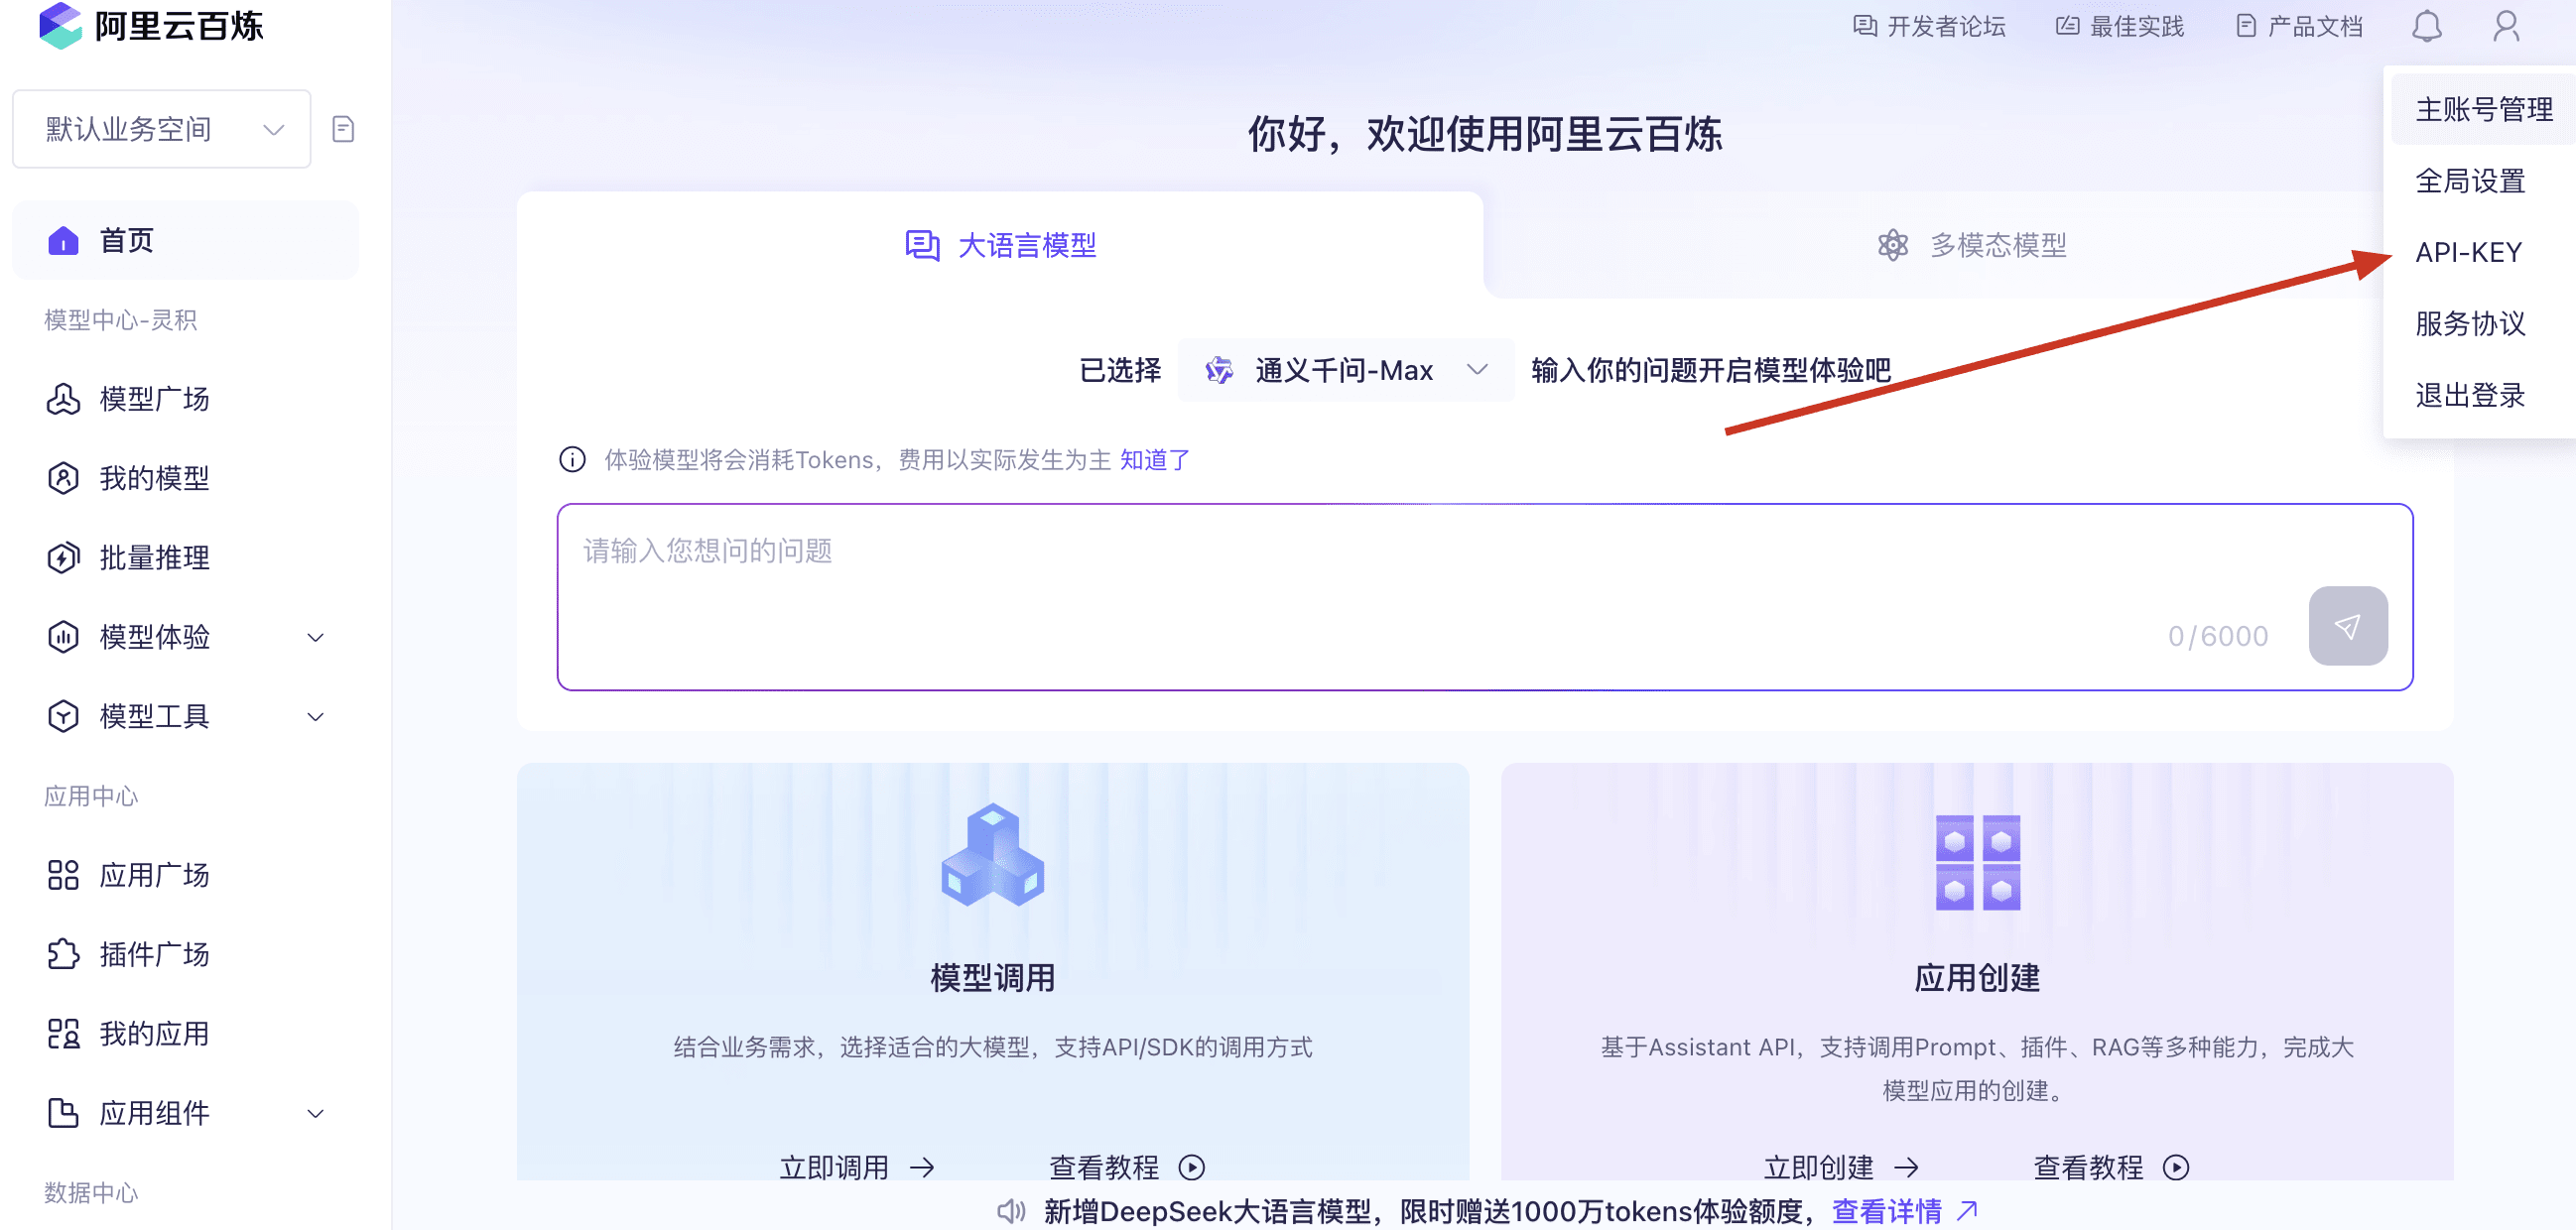The height and width of the screenshot is (1230, 2576).
Task: Open 查看详情 in DeepSeek announcement
Action: (x=1904, y=1211)
